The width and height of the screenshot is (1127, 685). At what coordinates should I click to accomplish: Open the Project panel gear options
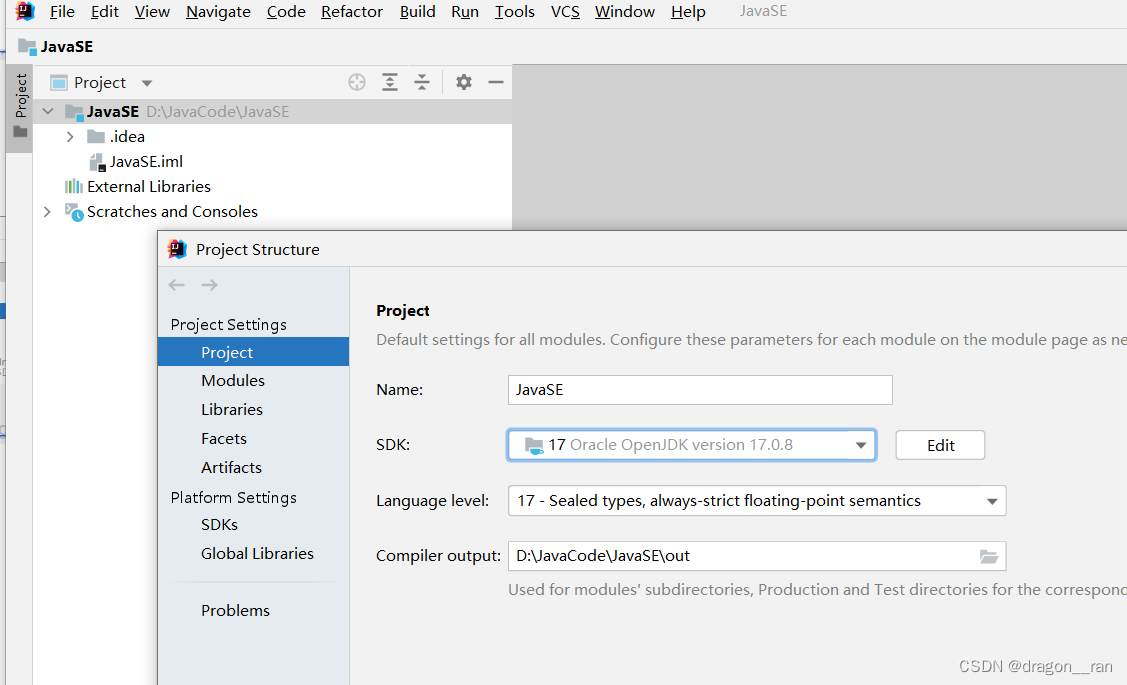pos(464,82)
